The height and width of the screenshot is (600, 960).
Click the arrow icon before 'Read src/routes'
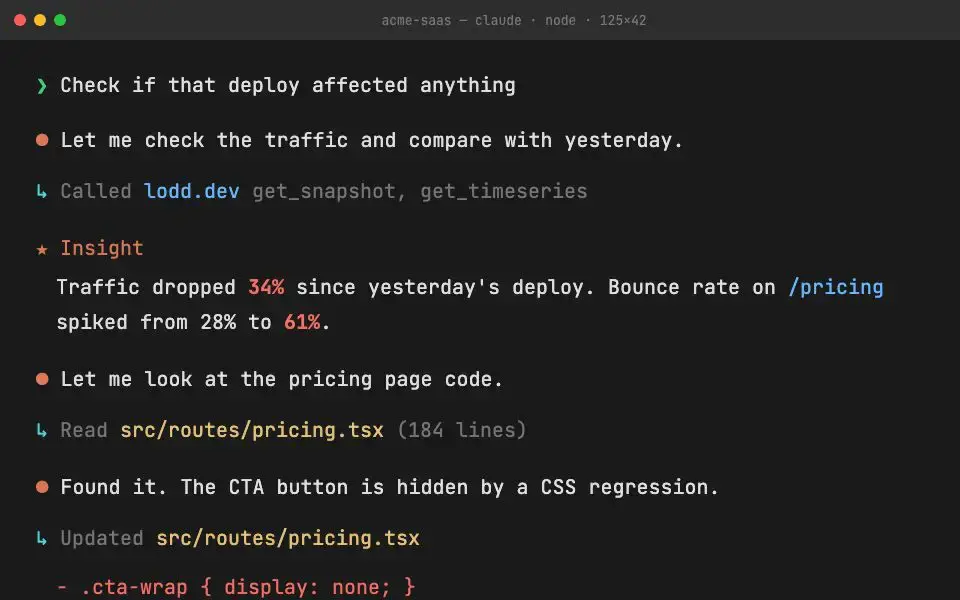point(42,430)
